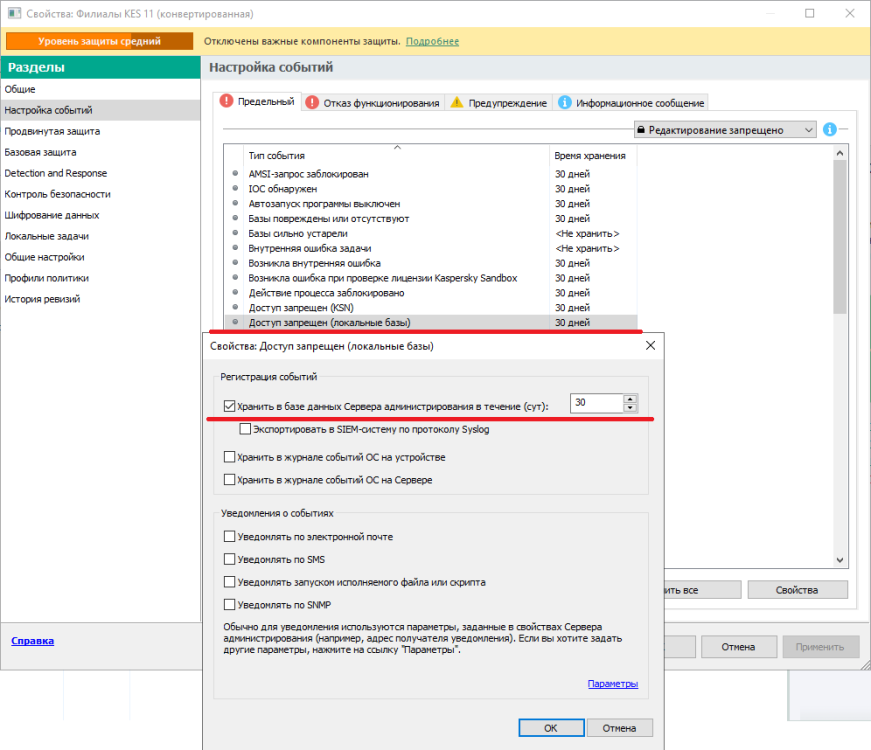Screen dimensions: 871x750
Task: Open the Detection and Response section
Action: [x=100, y=173]
